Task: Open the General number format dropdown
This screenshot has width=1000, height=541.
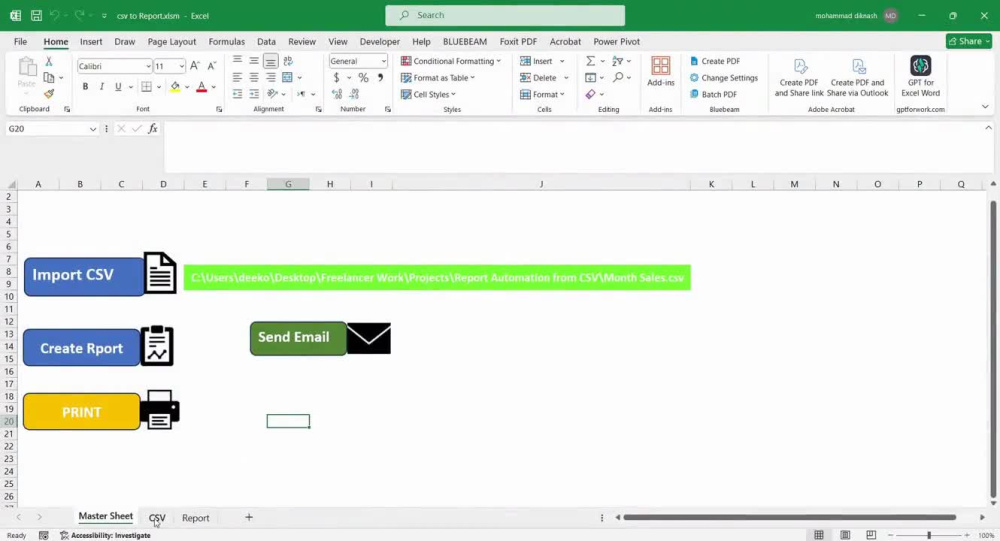Action: (383, 61)
